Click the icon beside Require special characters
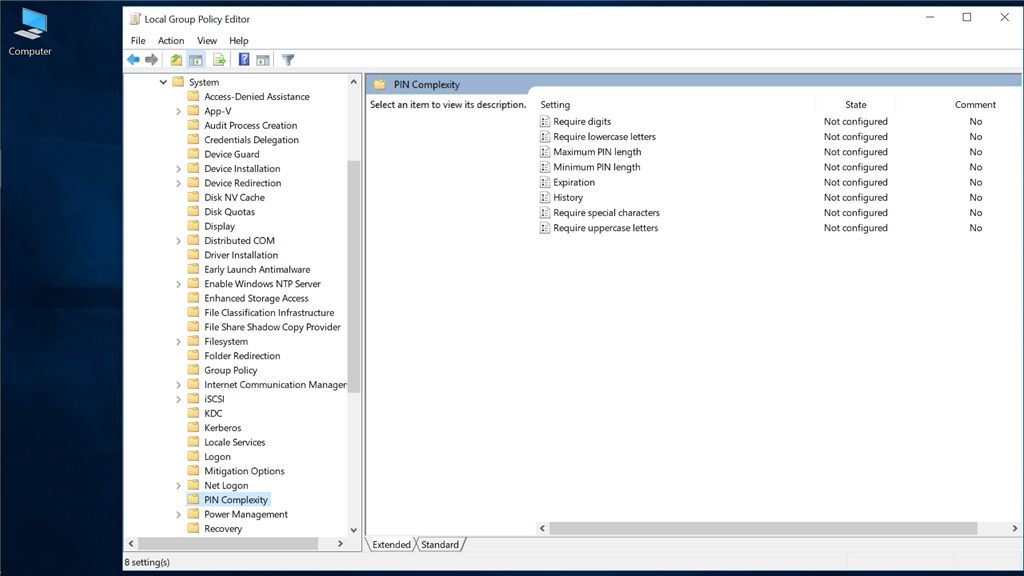Screen dimensions: 1024x576 click(x=545, y=213)
